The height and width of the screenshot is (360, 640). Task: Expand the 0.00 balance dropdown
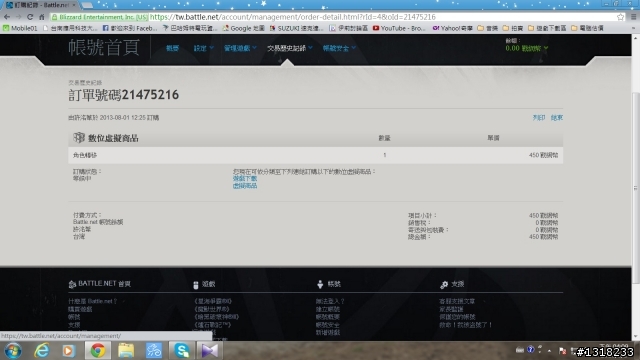coord(527,48)
